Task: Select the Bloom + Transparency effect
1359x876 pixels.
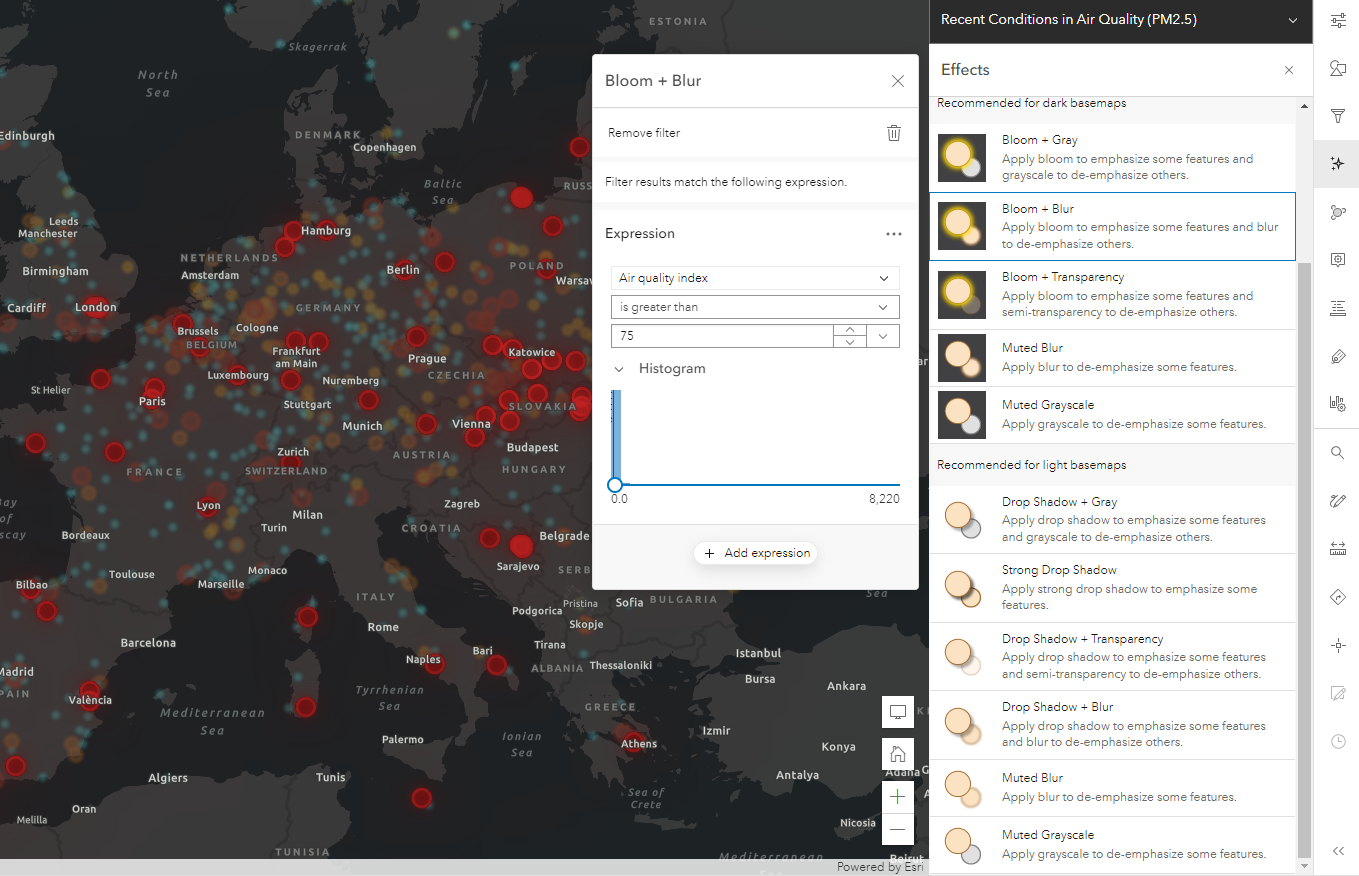Action: pyautogui.click(x=1112, y=294)
